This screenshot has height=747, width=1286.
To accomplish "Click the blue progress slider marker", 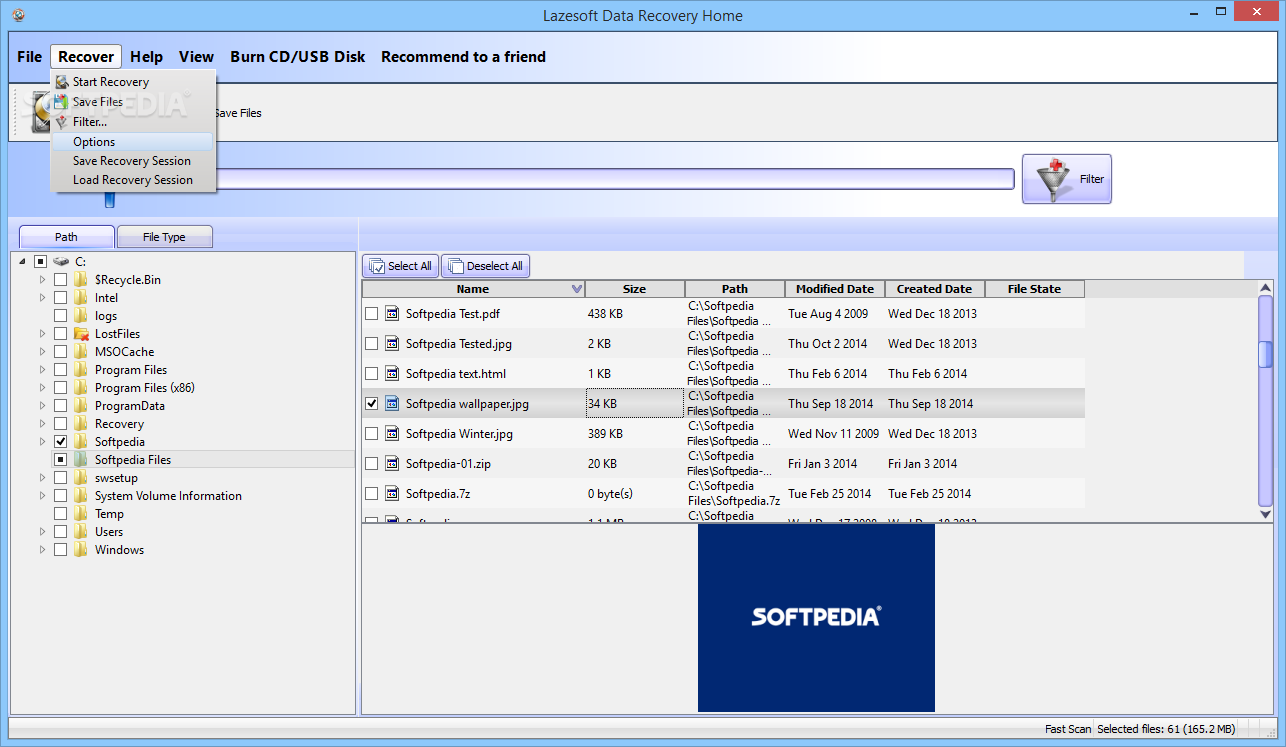I will coord(110,199).
